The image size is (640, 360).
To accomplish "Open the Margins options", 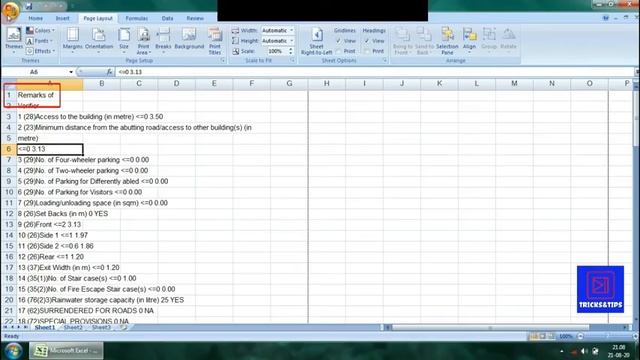I will tap(73, 40).
